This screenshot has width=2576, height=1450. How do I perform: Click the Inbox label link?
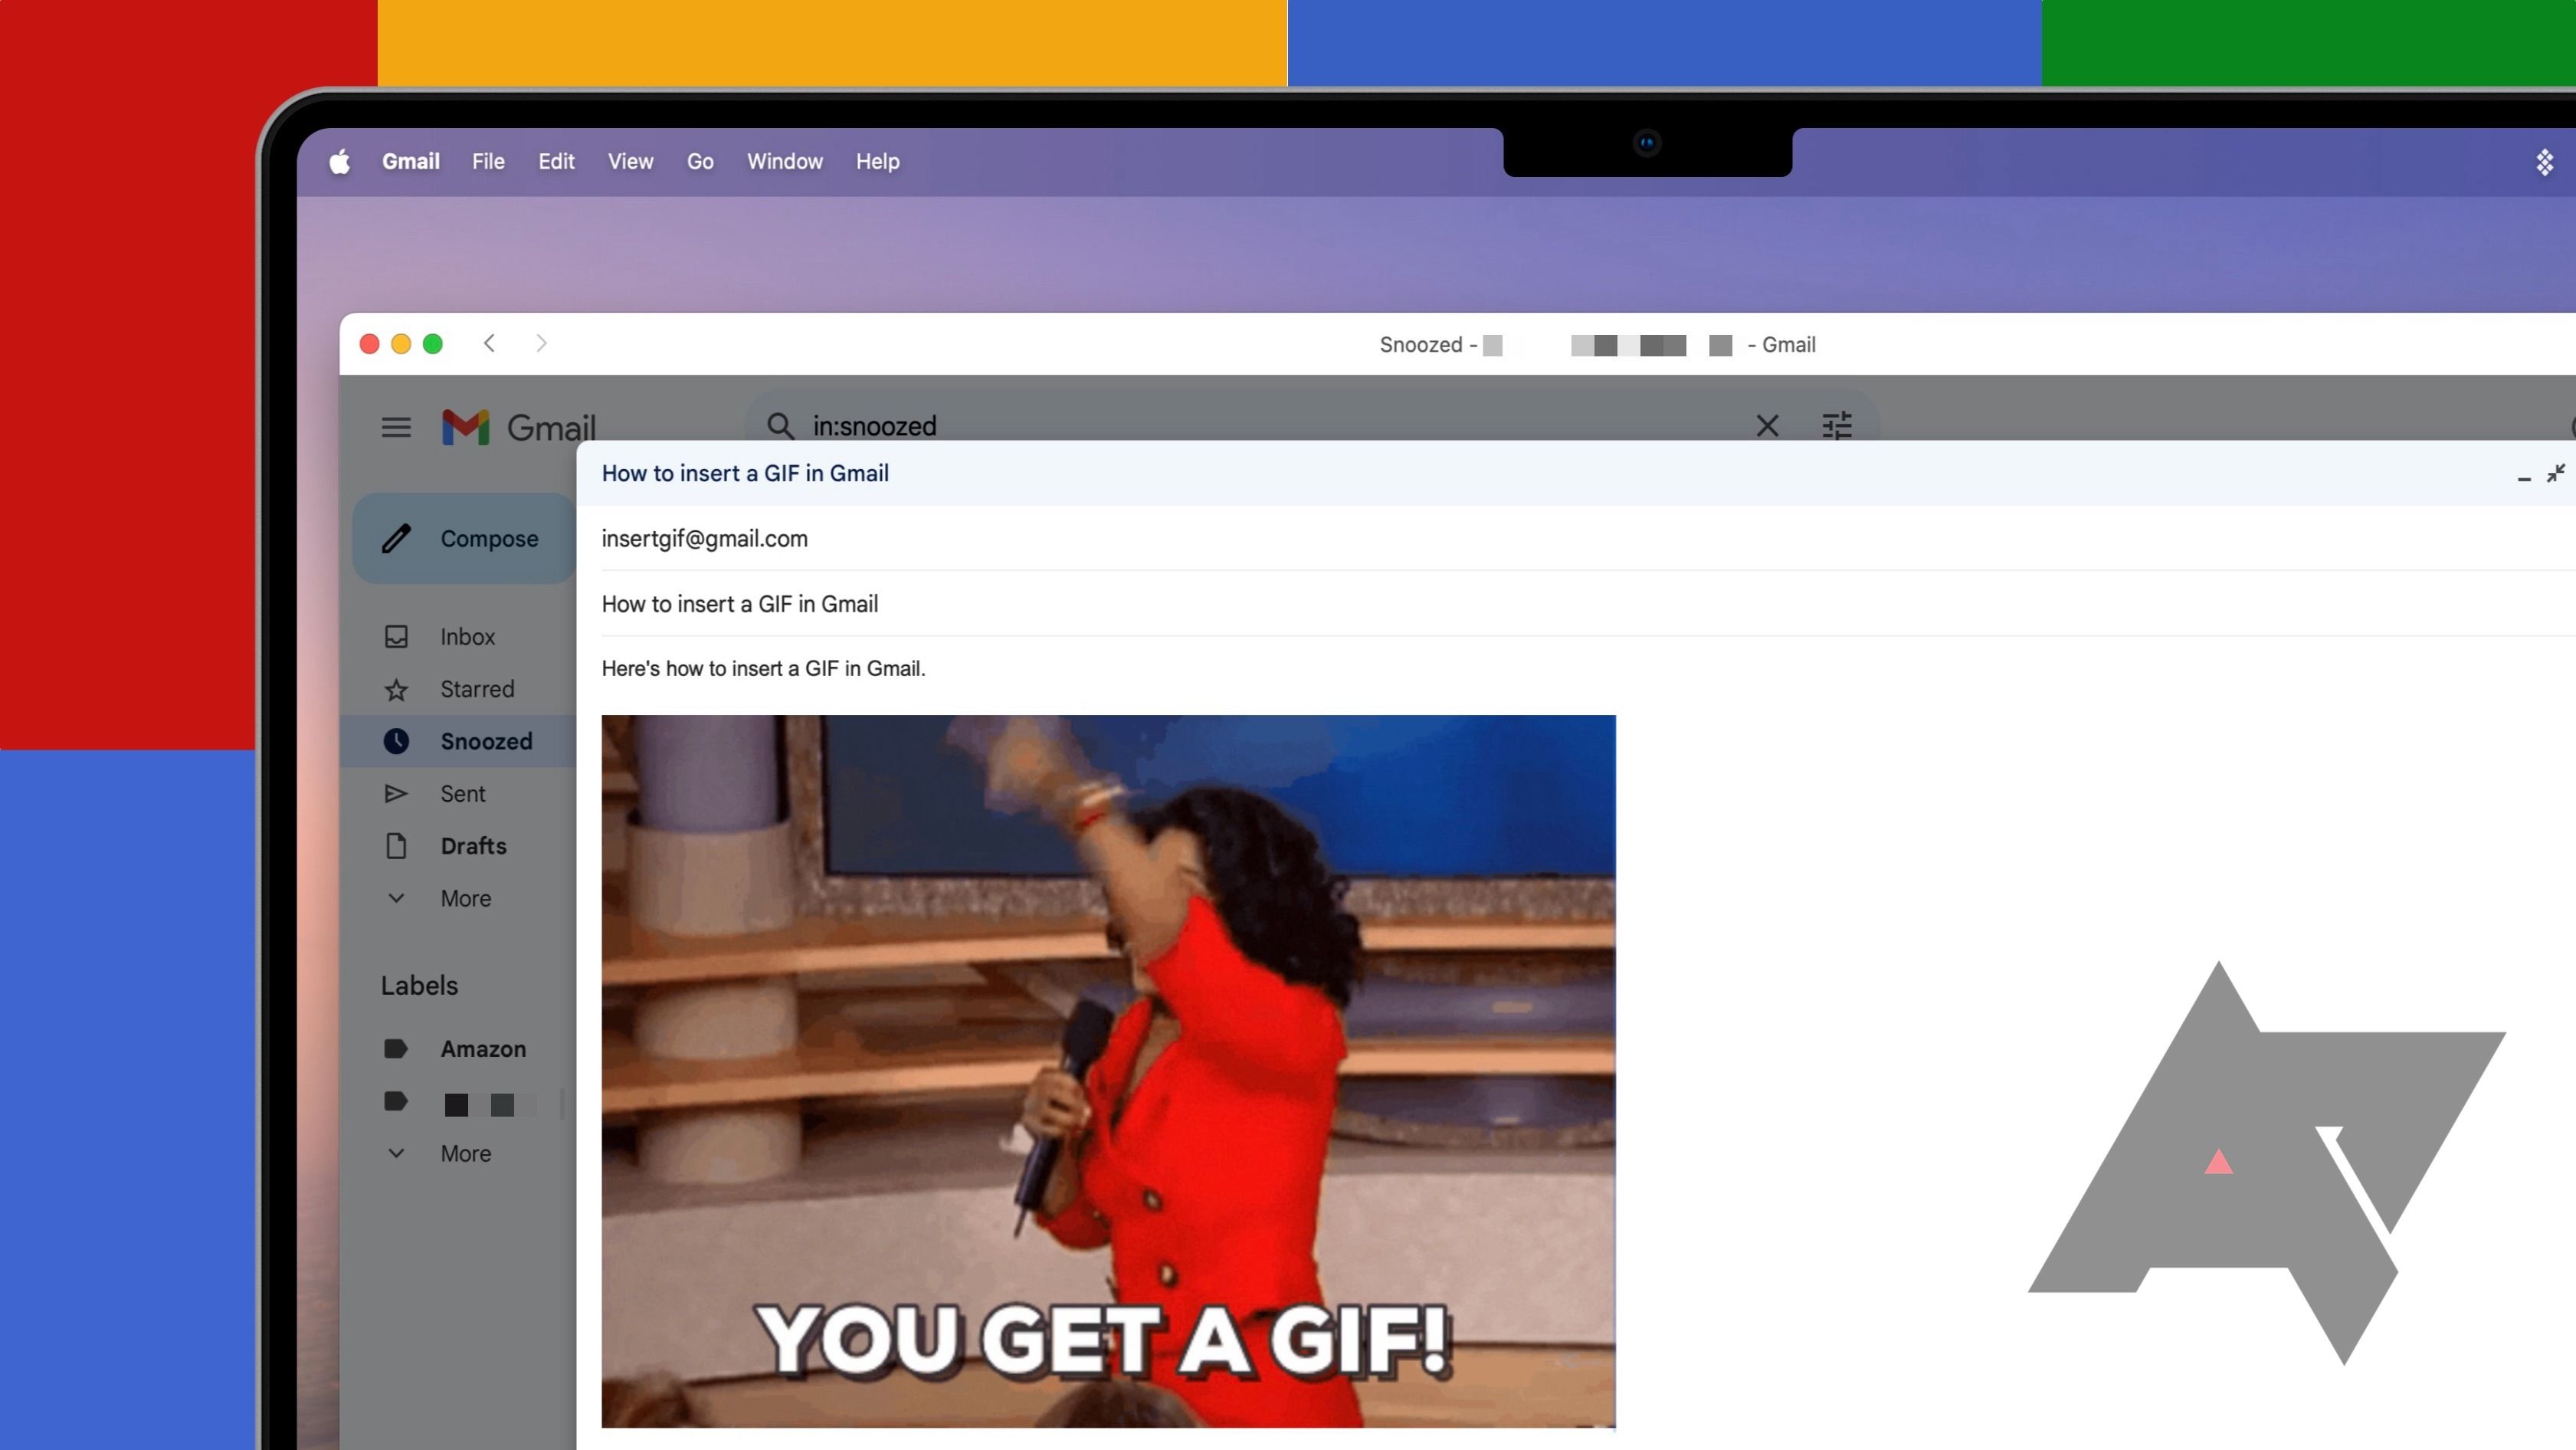coord(469,635)
